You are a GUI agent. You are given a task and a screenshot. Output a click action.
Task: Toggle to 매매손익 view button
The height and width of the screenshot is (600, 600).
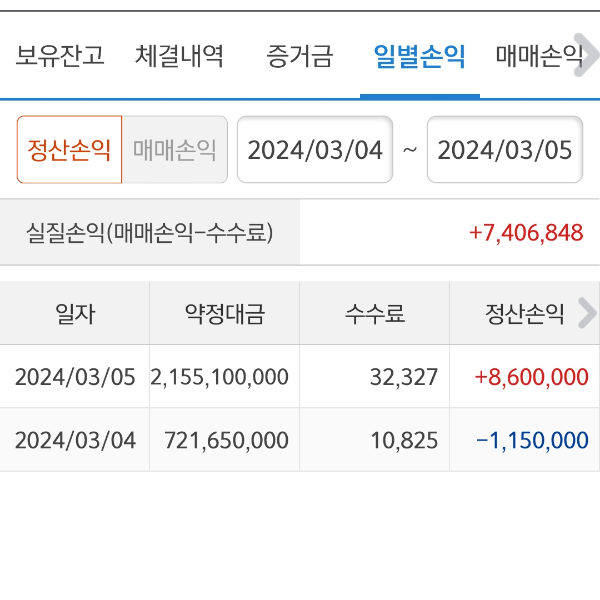tap(175, 150)
